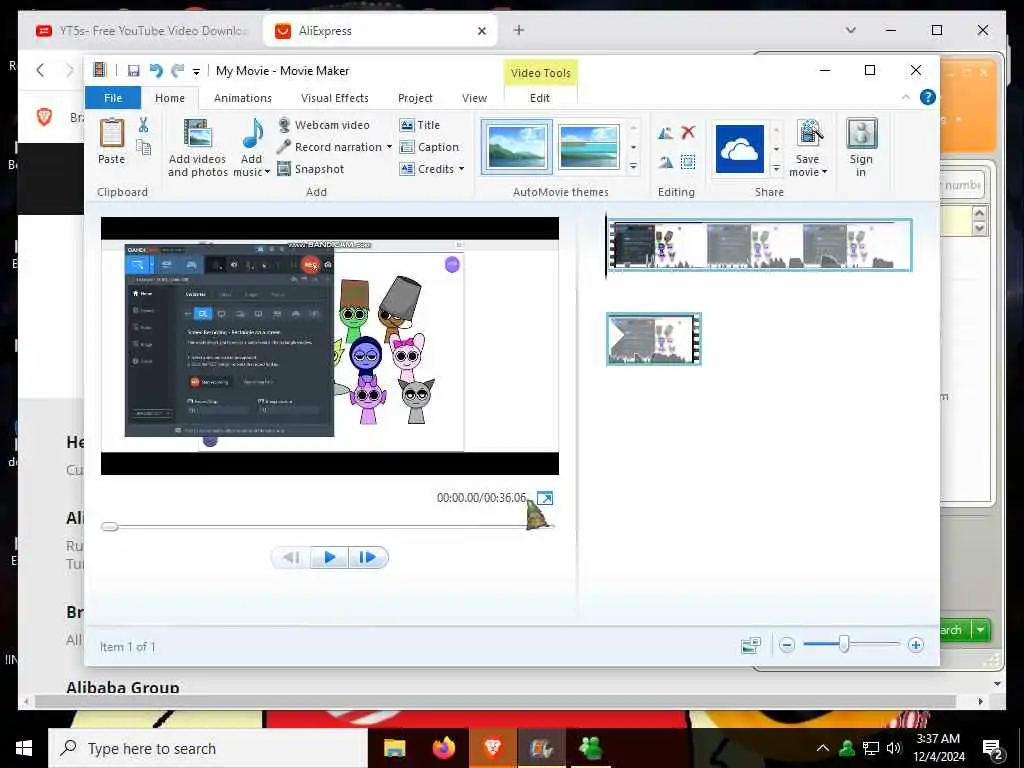View preview in full screen
The width and height of the screenshot is (1024, 768).
pos(545,498)
